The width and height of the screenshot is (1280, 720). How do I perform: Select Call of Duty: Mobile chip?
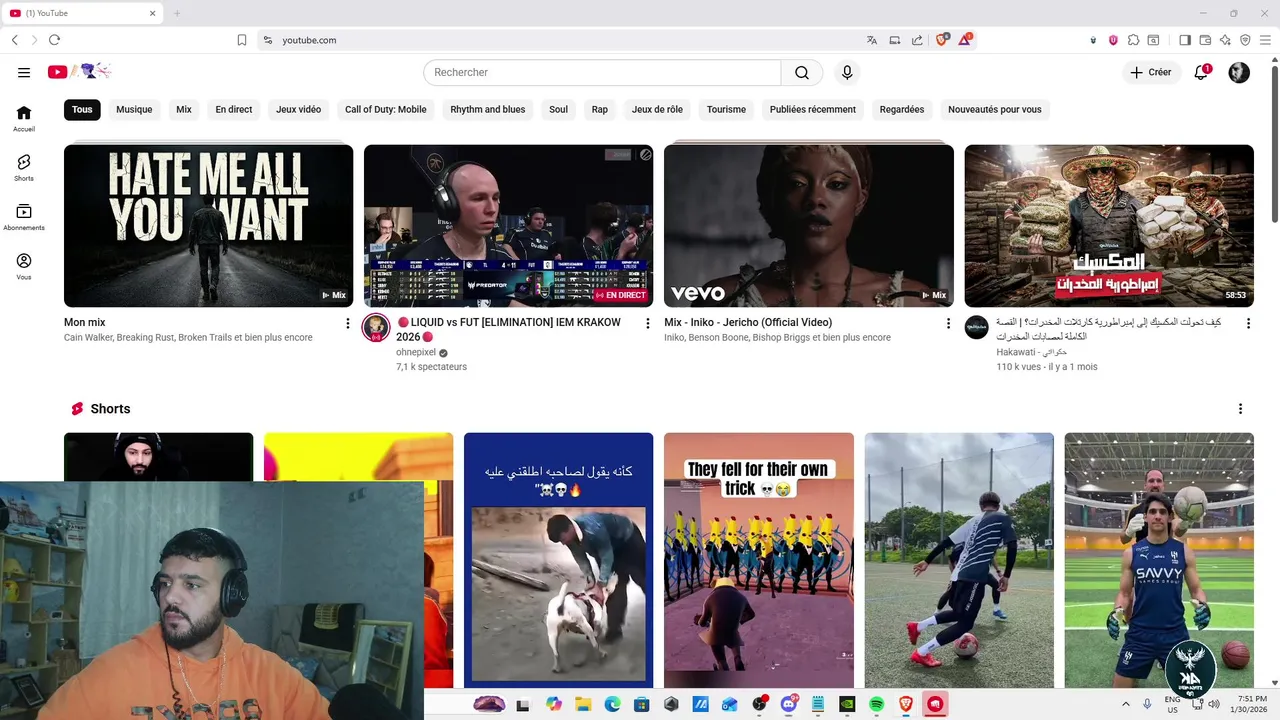(x=386, y=109)
